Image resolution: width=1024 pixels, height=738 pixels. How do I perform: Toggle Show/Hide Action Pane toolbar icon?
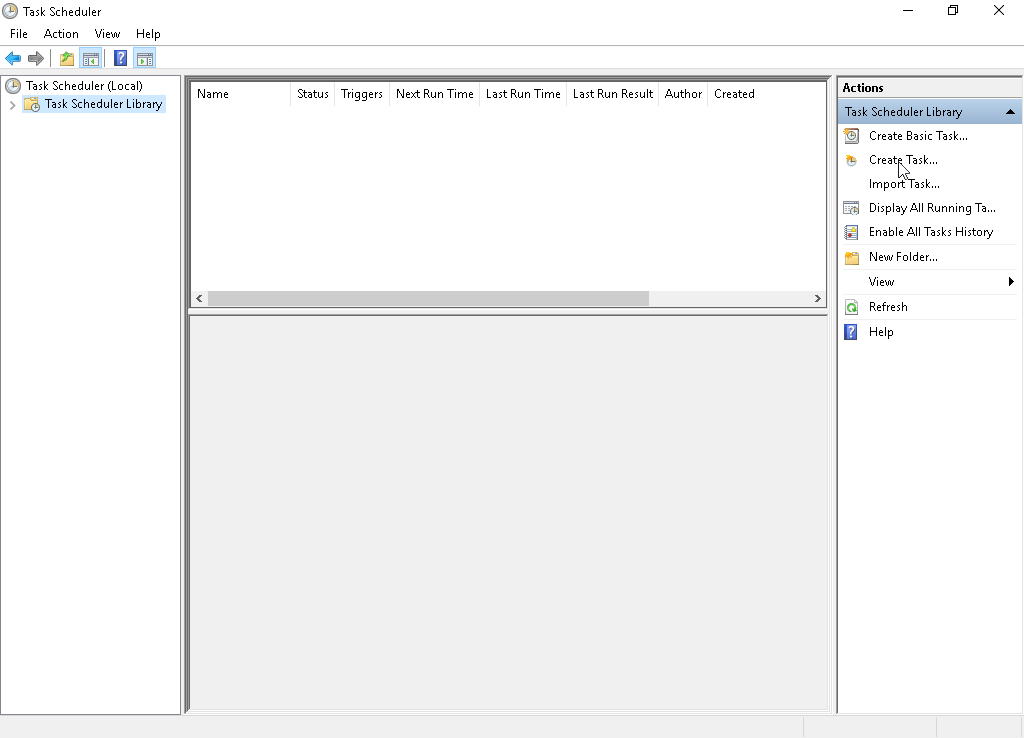pyautogui.click(x=145, y=59)
